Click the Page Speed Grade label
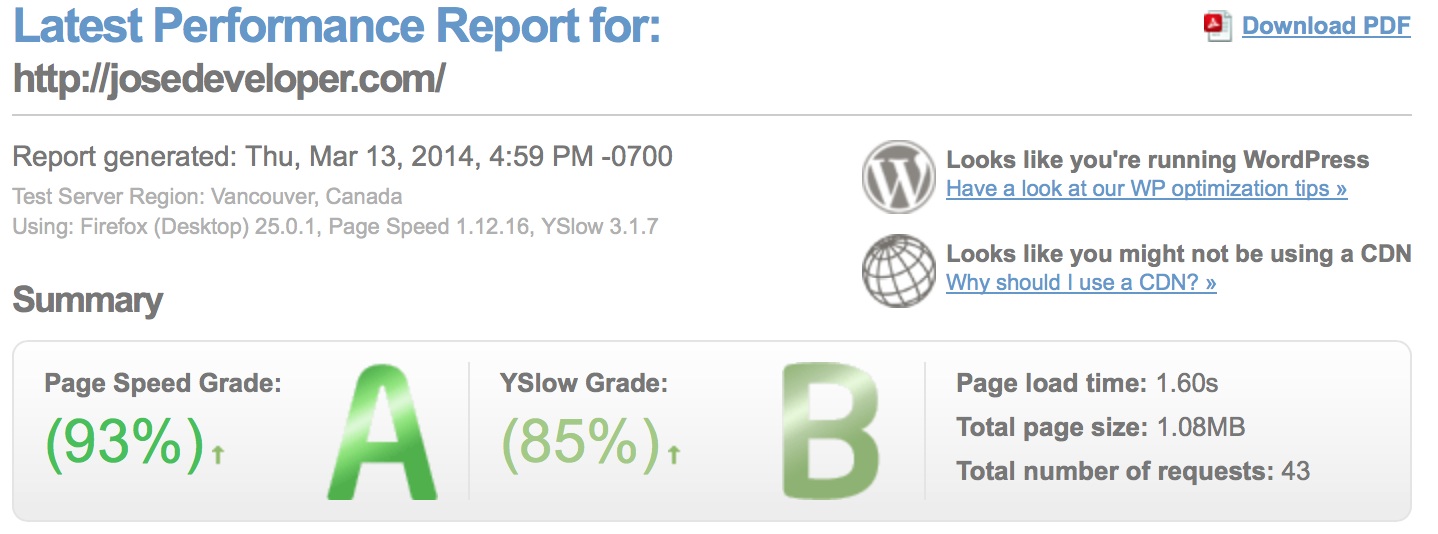1438x534 pixels. pyautogui.click(x=163, y=382)
